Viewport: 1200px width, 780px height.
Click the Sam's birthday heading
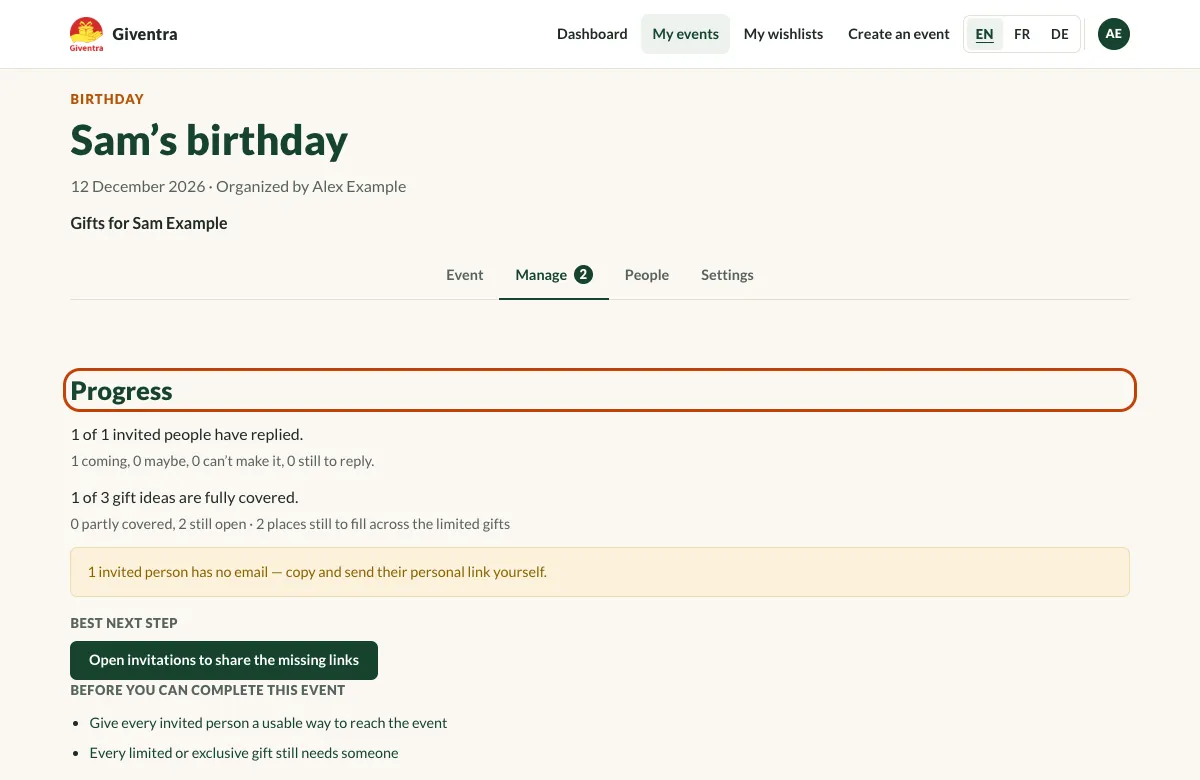[209, 140]
